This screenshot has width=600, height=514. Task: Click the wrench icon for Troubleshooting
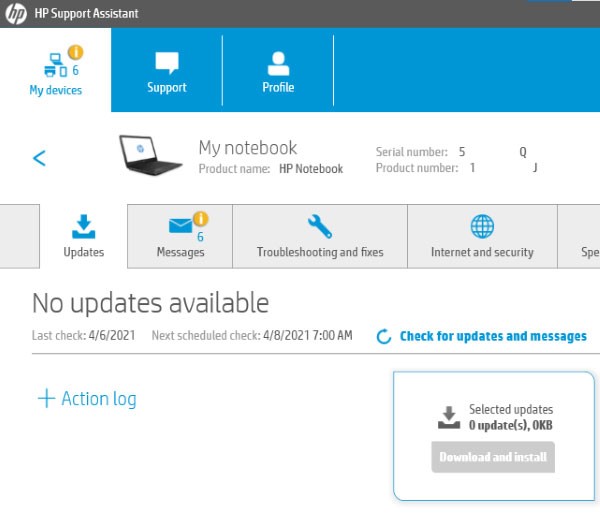pyautogui.click(x=320, y=225)
